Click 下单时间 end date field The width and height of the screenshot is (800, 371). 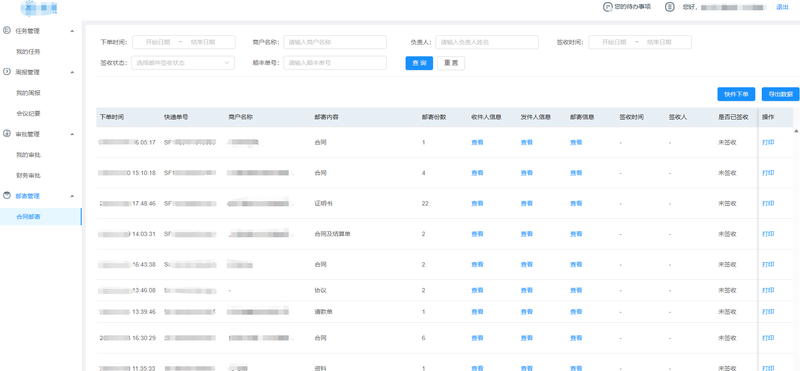tap(203, 42)
